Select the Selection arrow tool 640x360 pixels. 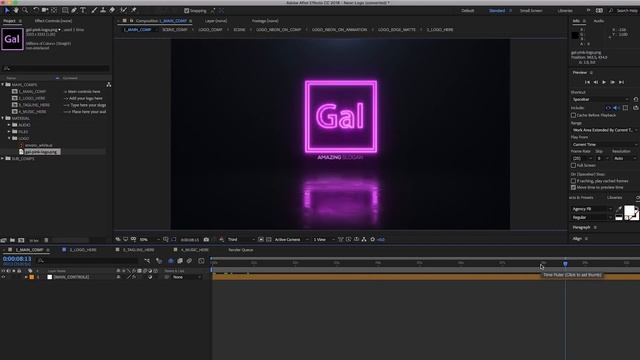7,10
